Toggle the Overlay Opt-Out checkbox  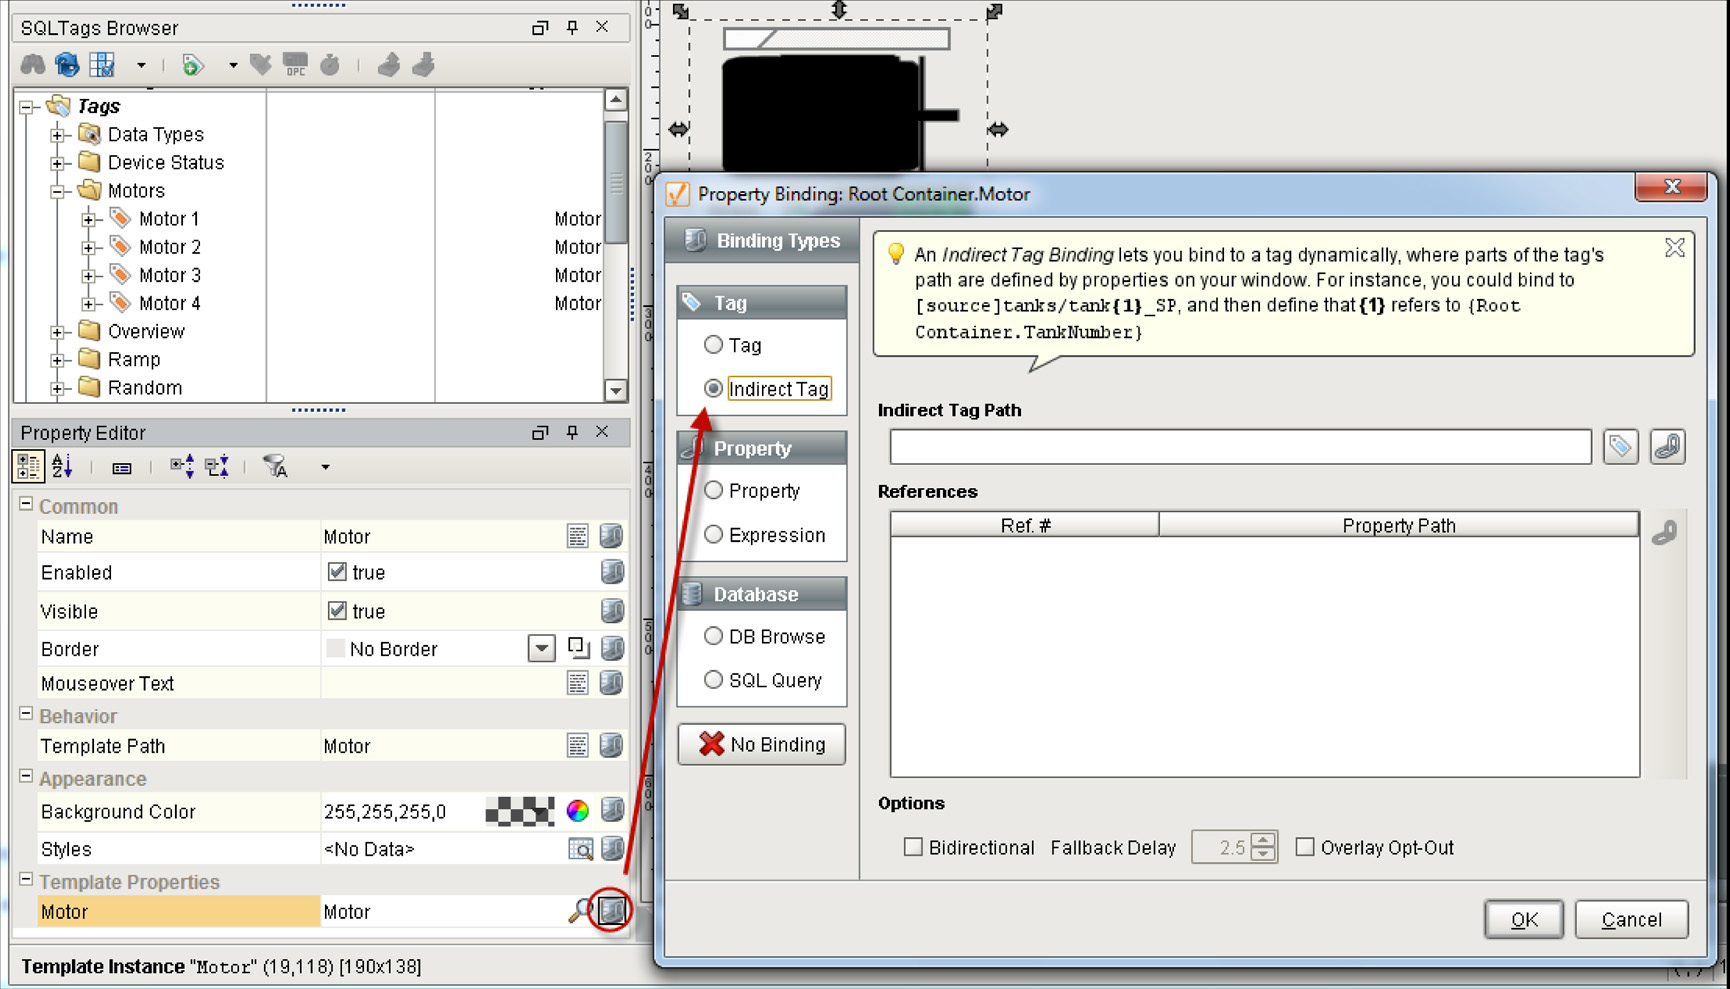pyautogui.click(x=1305, y=847)
